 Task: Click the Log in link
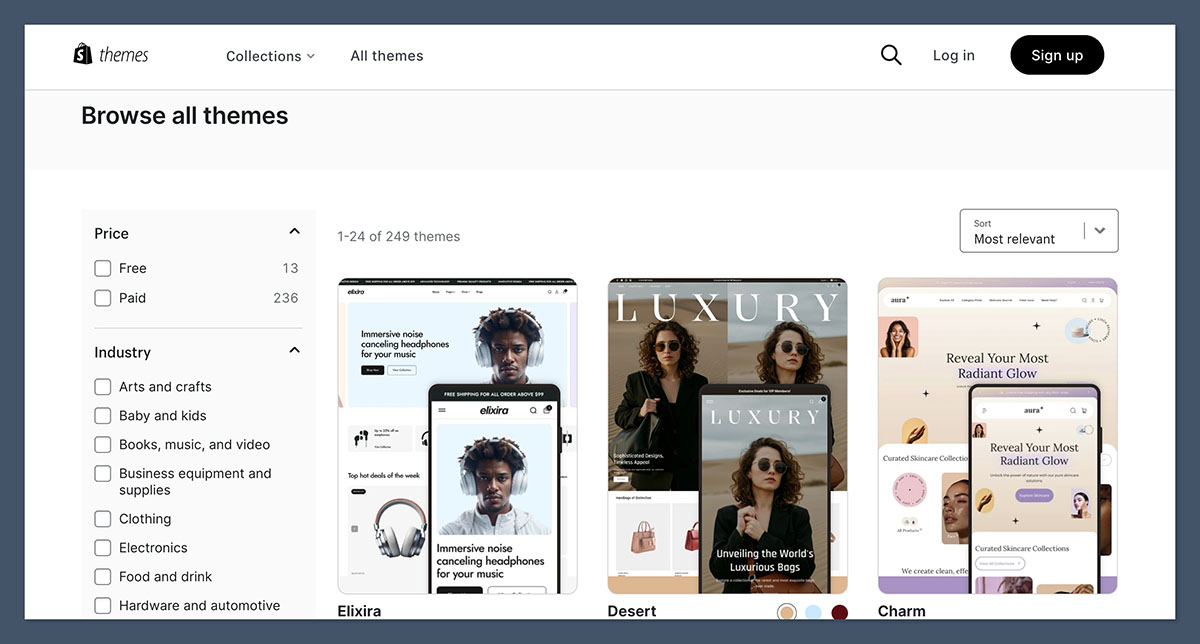(953, 55)
